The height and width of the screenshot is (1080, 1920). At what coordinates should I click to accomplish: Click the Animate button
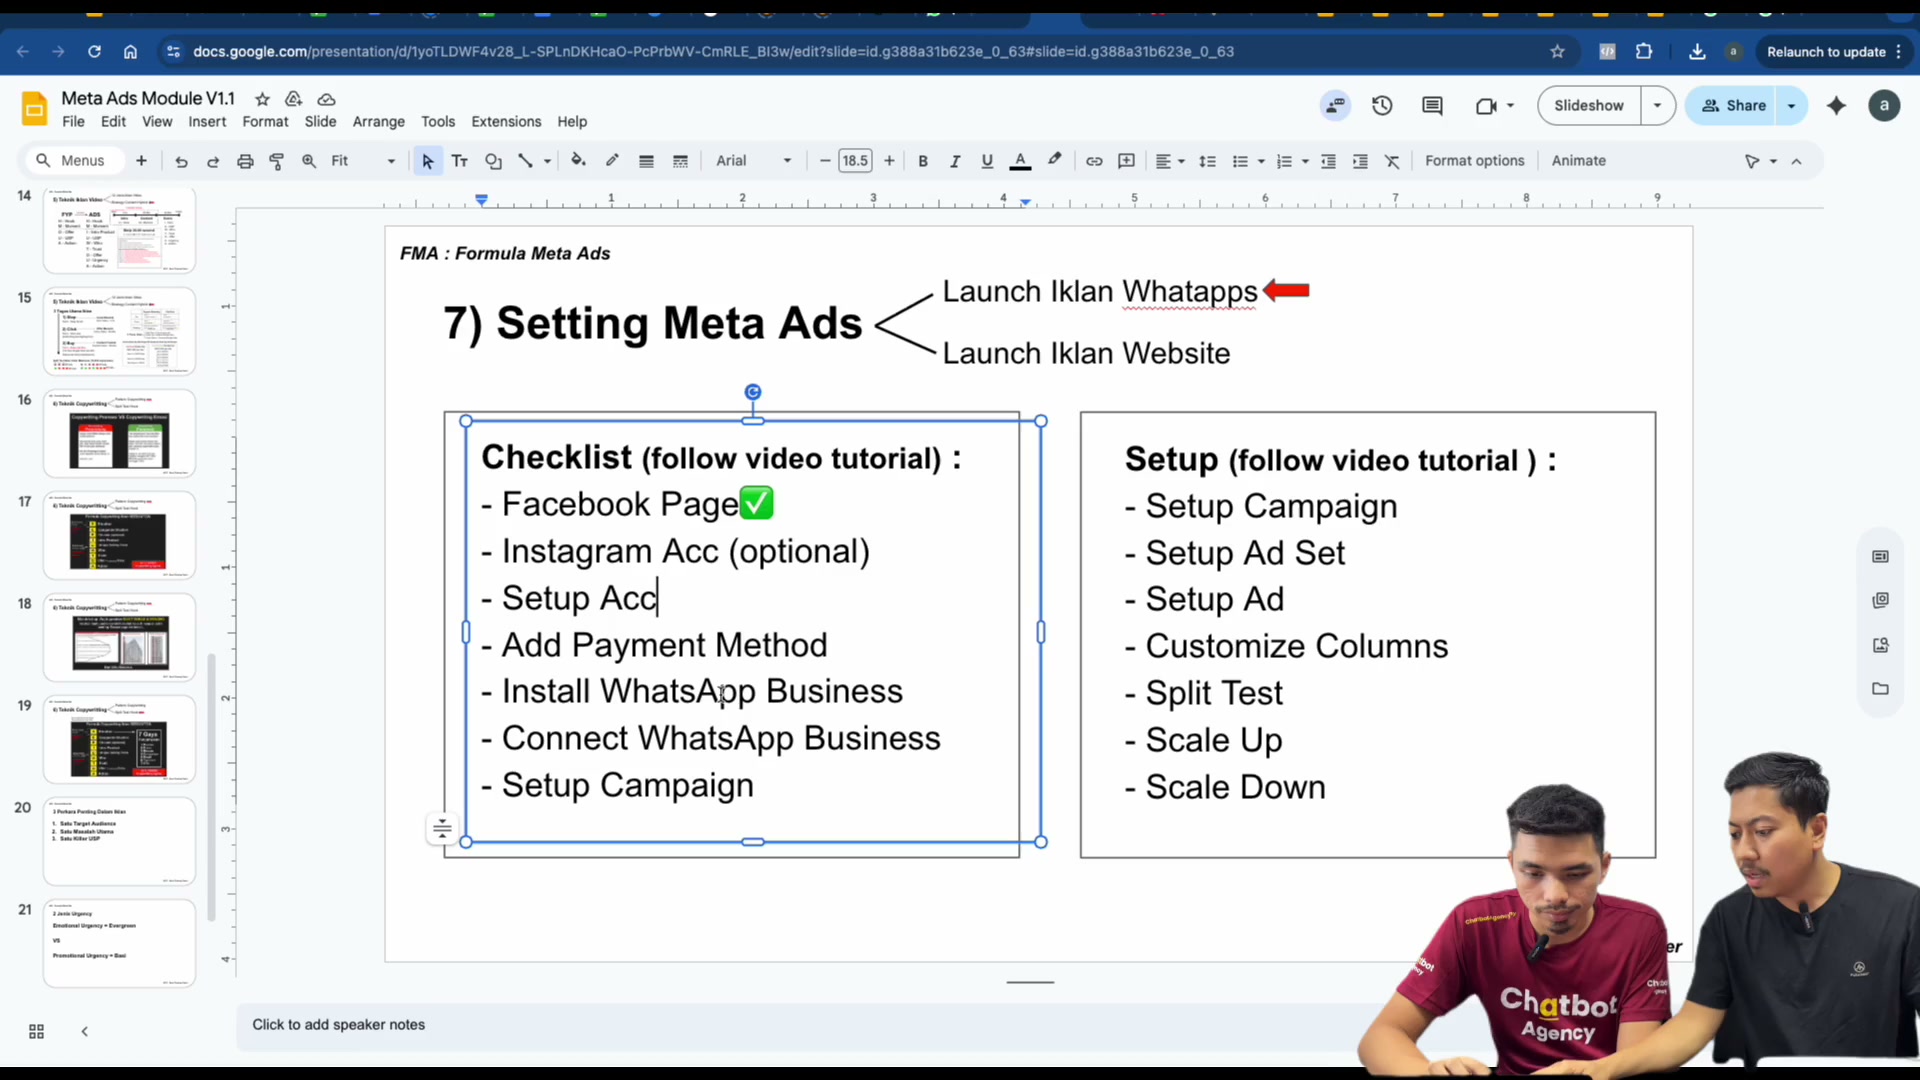point(1578,161)
